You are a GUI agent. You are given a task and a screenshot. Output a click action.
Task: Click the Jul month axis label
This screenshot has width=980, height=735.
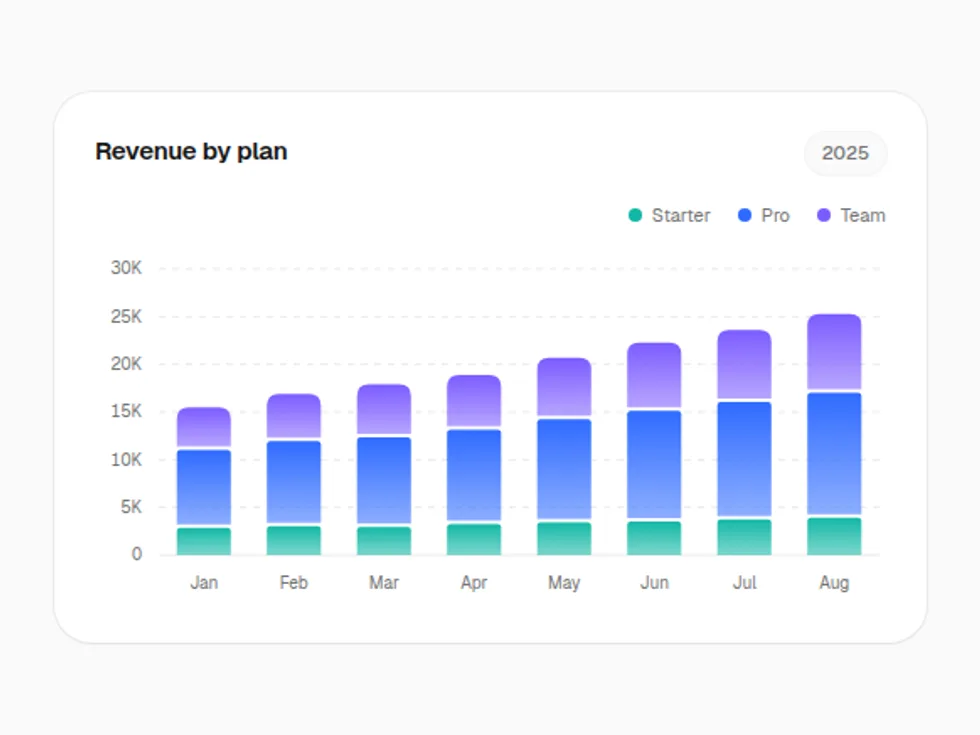[x=744, y=582]
